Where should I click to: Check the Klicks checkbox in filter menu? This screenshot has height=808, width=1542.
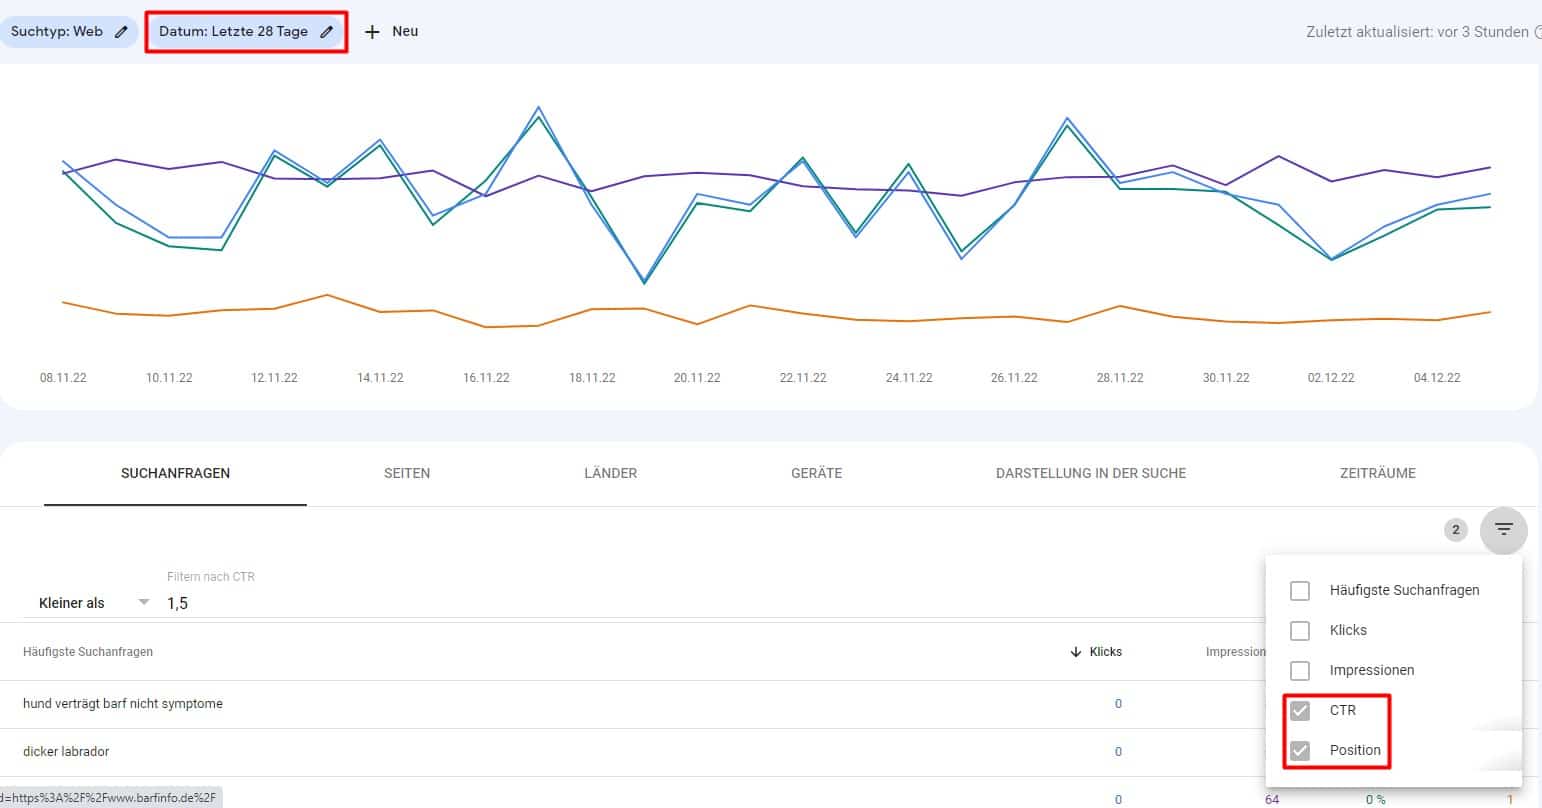(x=1300, y=631)
